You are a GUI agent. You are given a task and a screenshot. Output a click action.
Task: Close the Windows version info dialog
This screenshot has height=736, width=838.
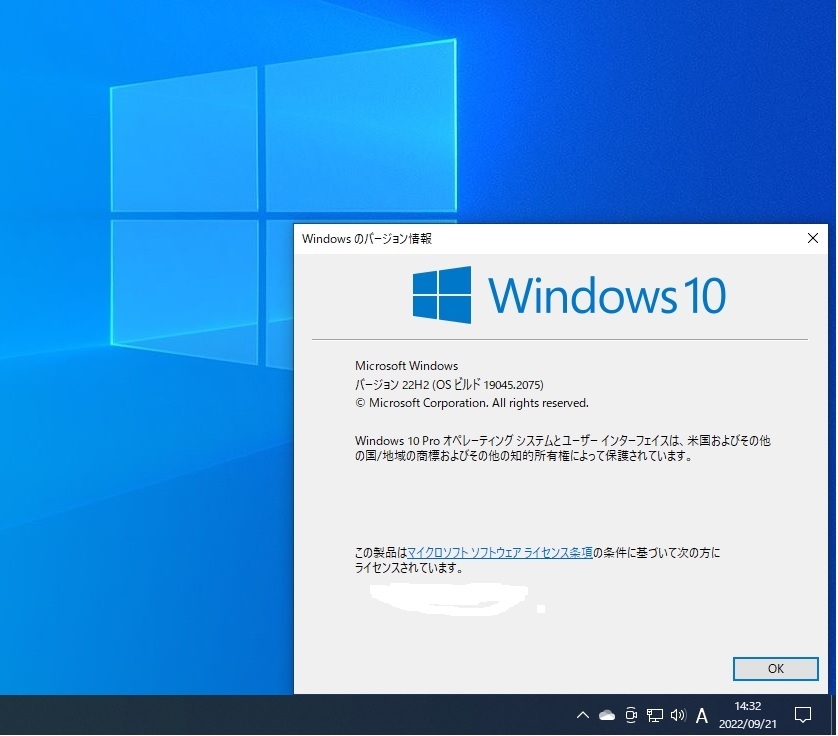pyautogui.click(x=812, y=238)
